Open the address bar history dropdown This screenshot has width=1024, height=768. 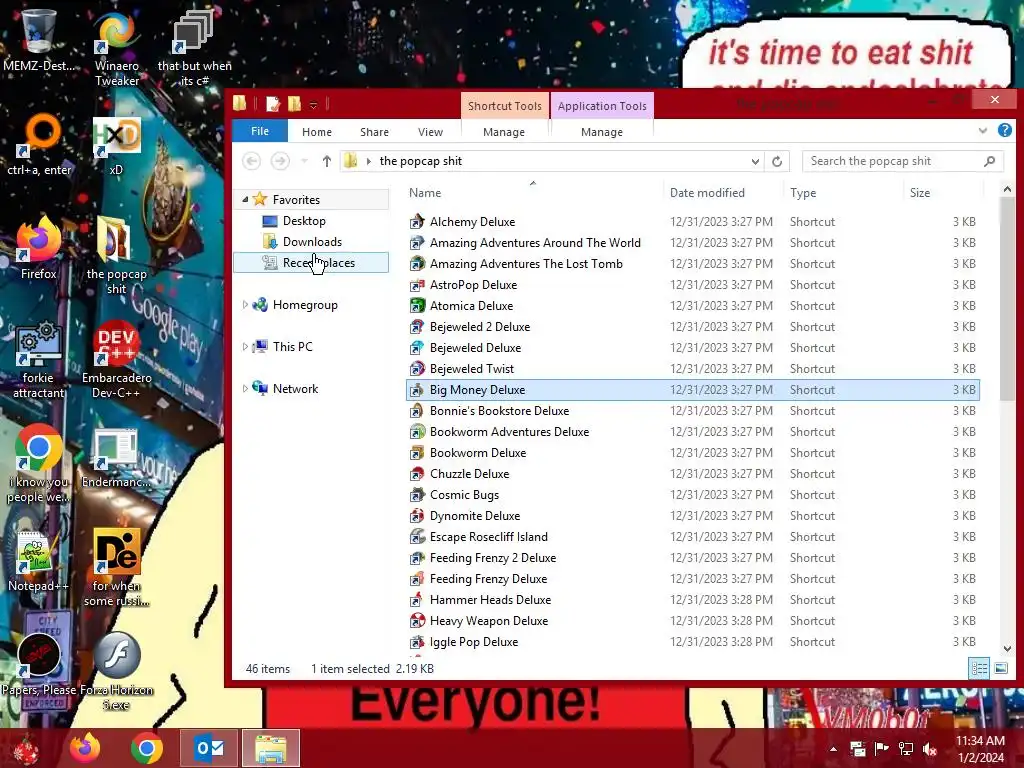(755, 161)
